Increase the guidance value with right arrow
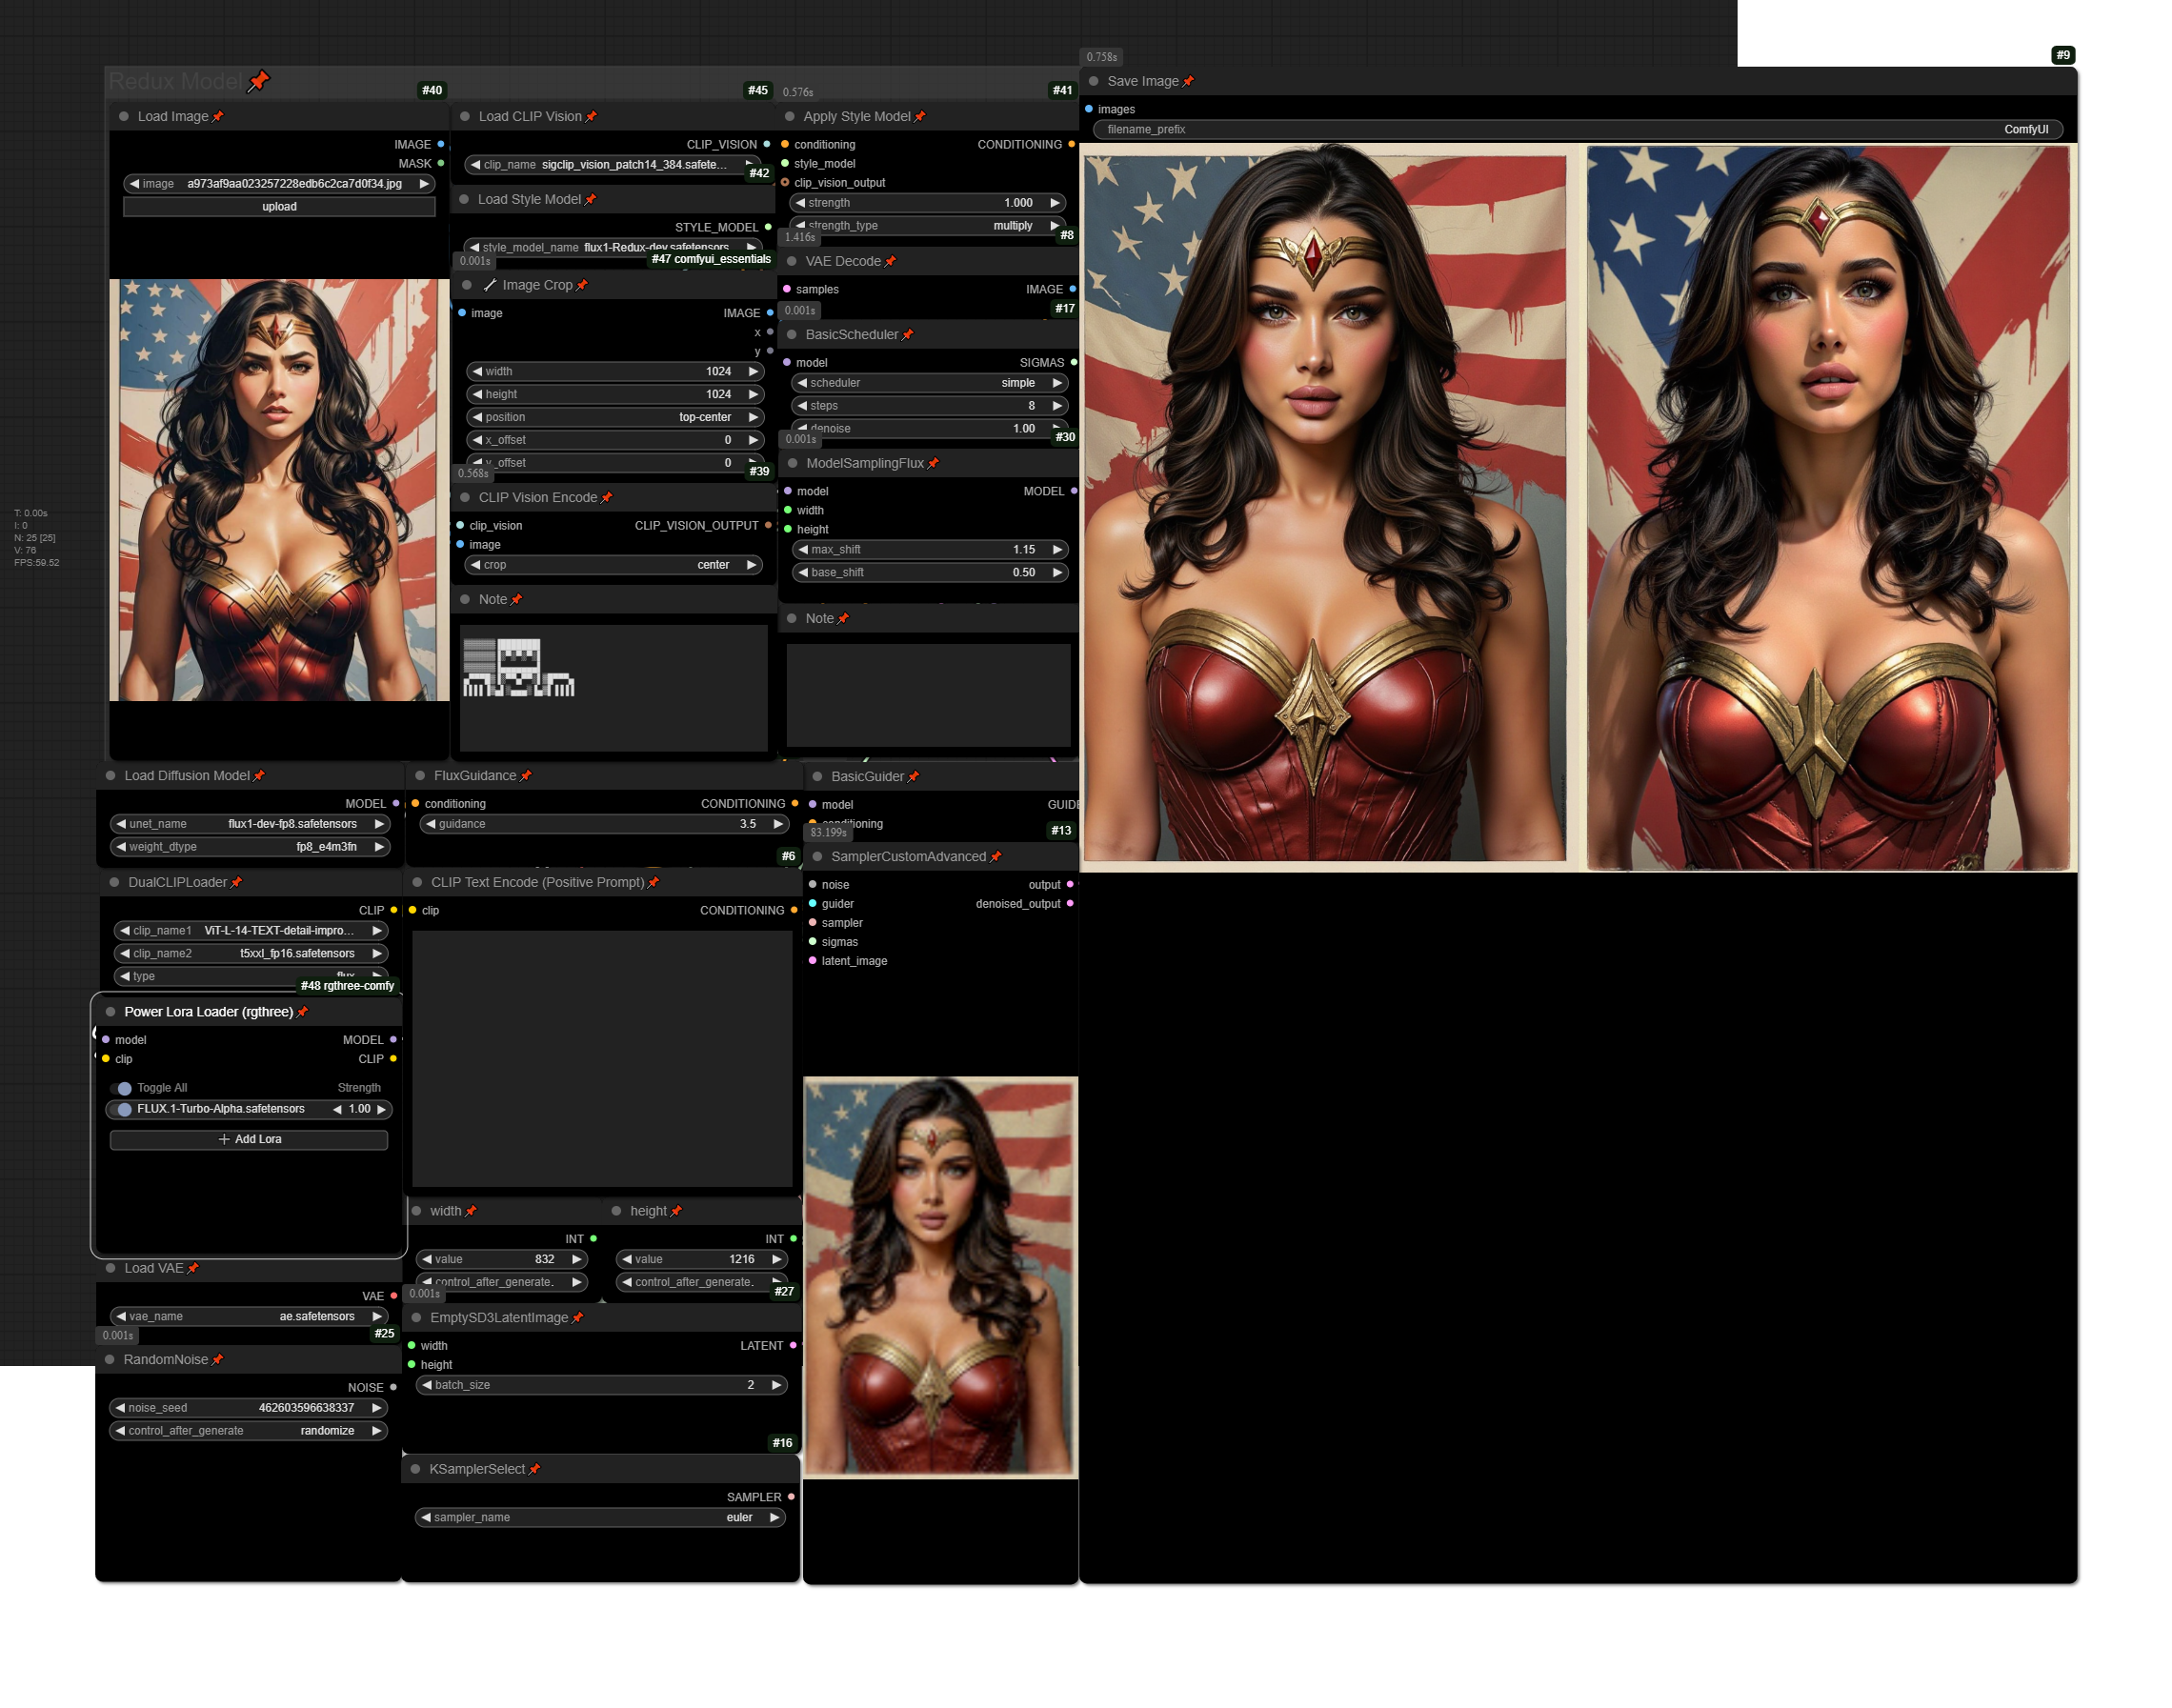 tap(777, 824)
